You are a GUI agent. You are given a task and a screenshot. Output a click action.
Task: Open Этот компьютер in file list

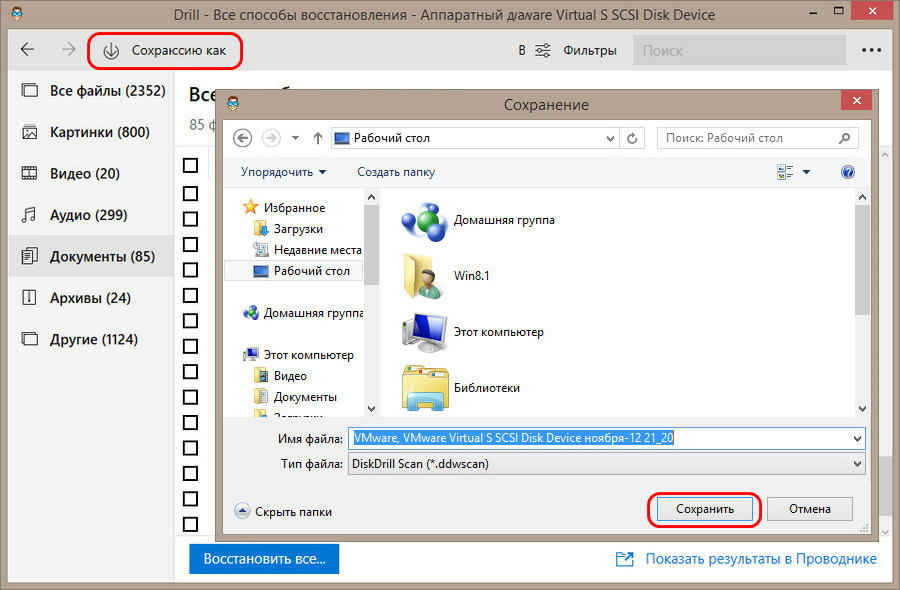click(x=424, y=332)
